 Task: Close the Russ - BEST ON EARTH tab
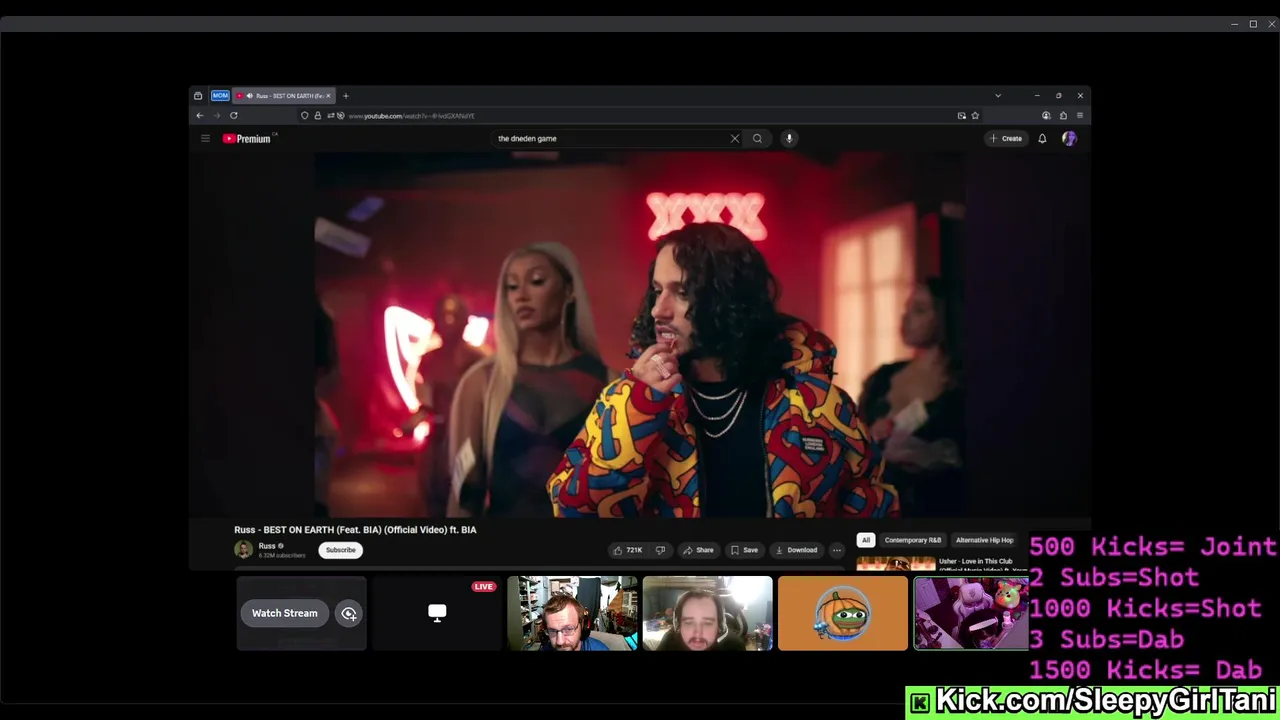pos(328,96)
